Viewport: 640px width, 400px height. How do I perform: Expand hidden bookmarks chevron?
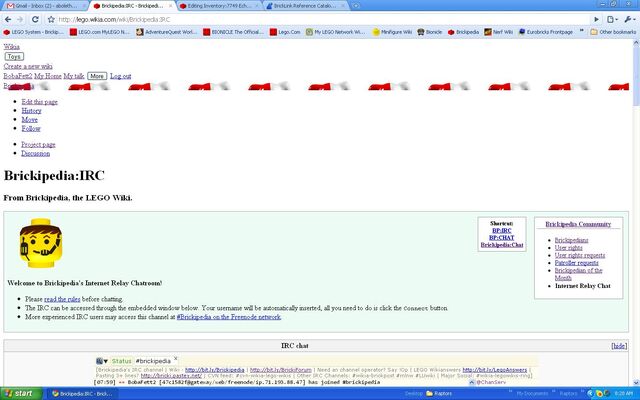582,31
